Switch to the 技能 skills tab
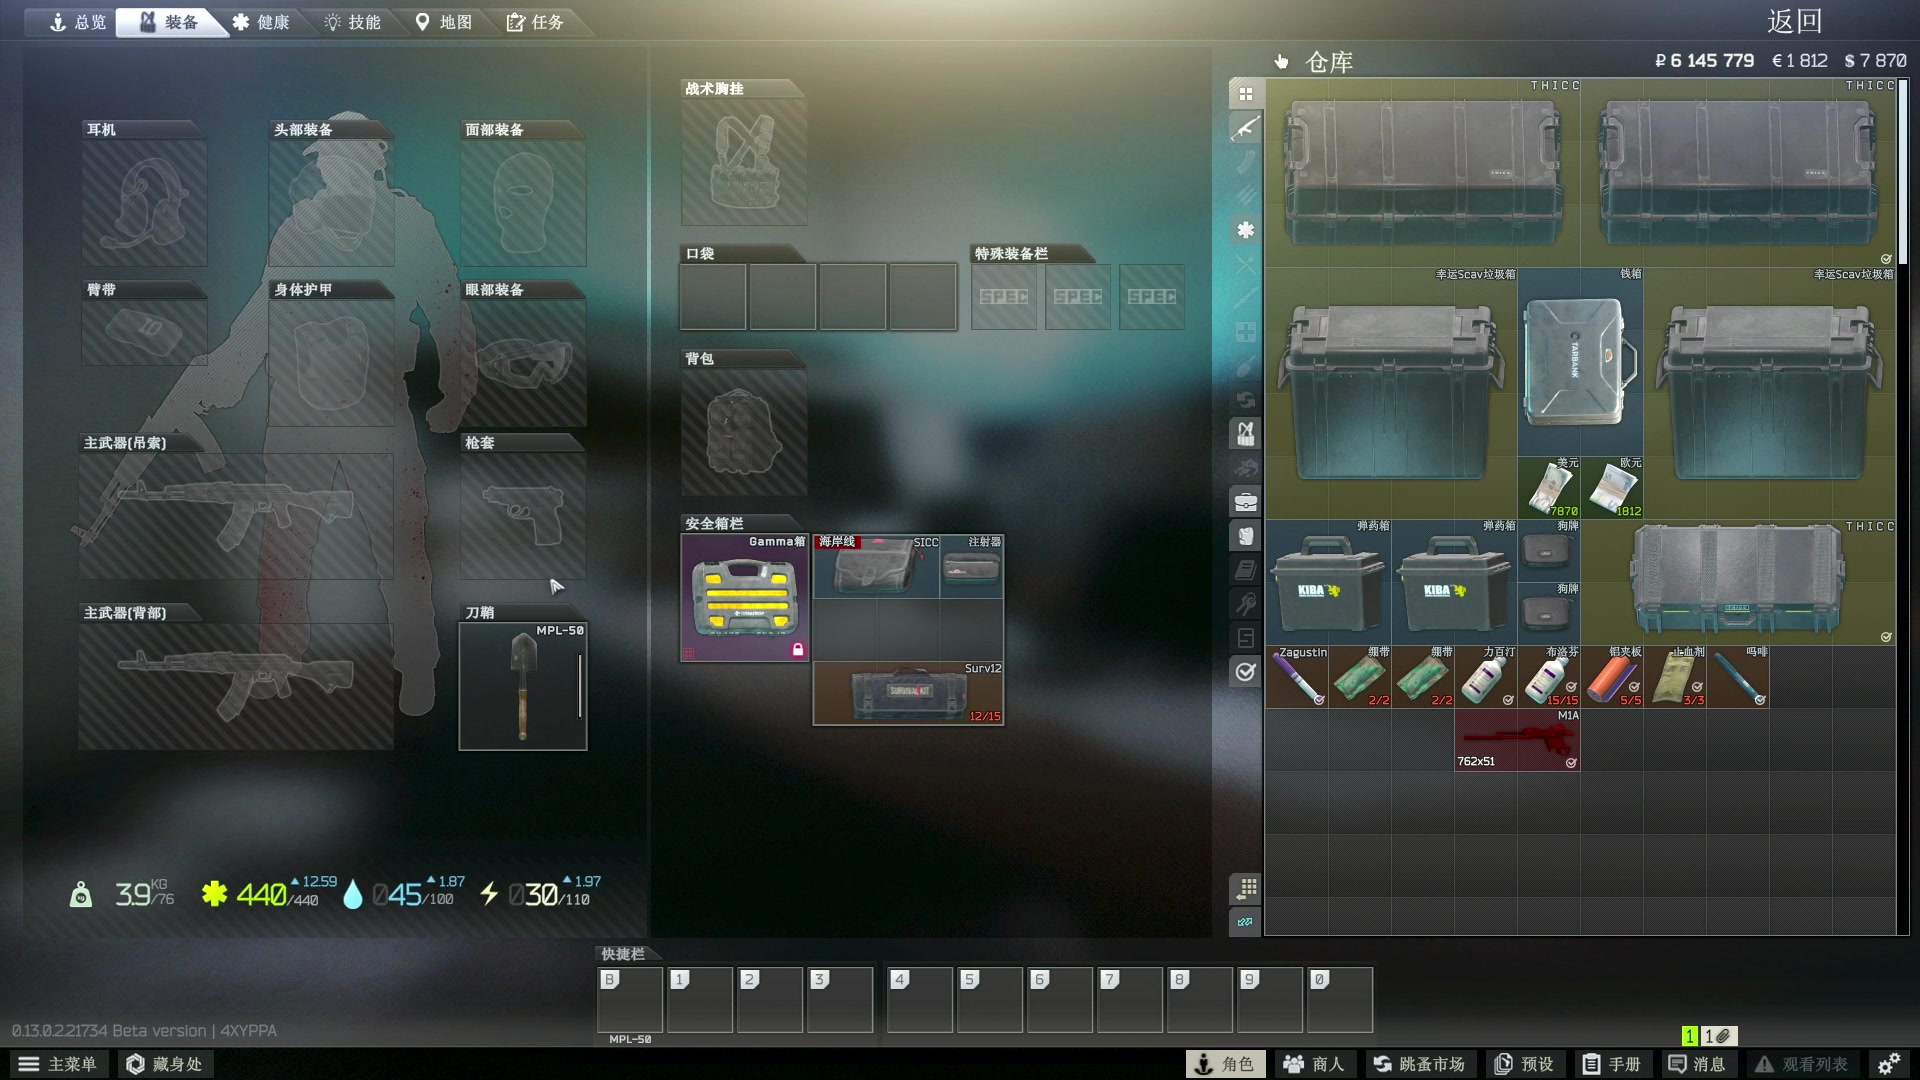 [x=352, y=22]
